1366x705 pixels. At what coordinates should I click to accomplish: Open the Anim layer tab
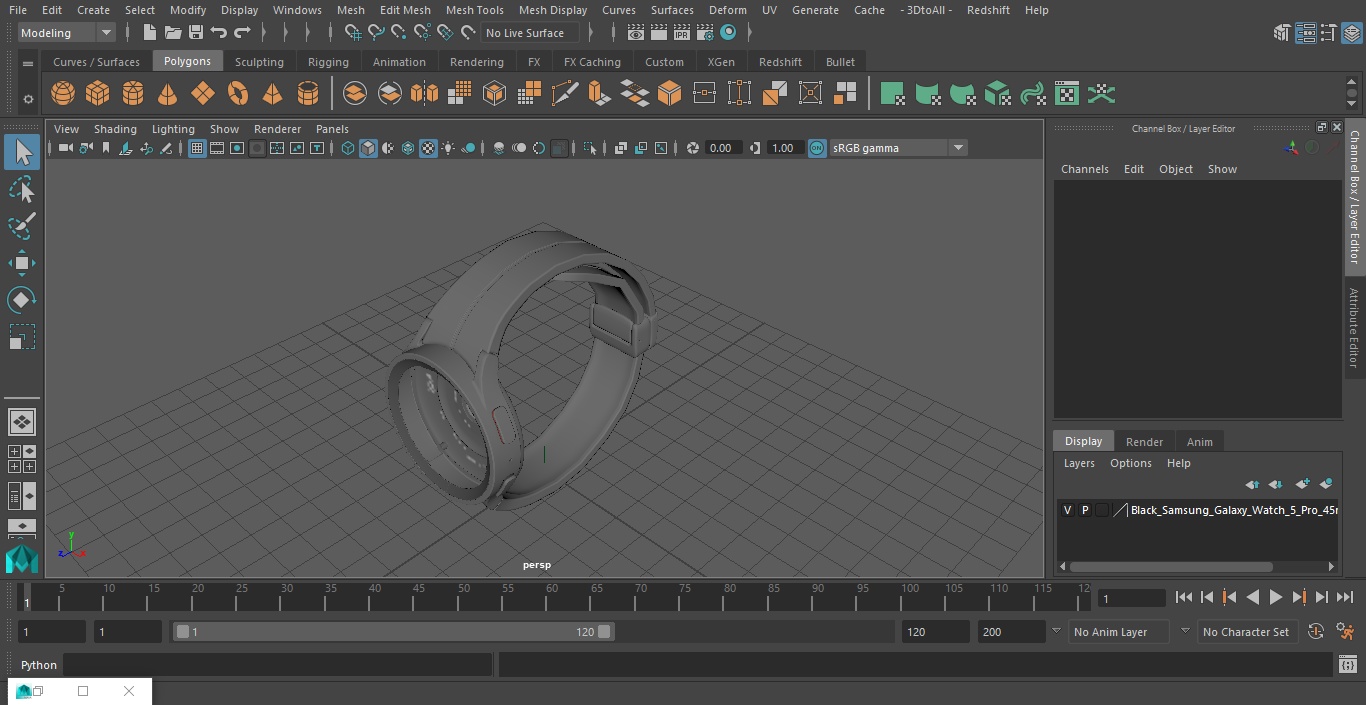(1199, 442)
